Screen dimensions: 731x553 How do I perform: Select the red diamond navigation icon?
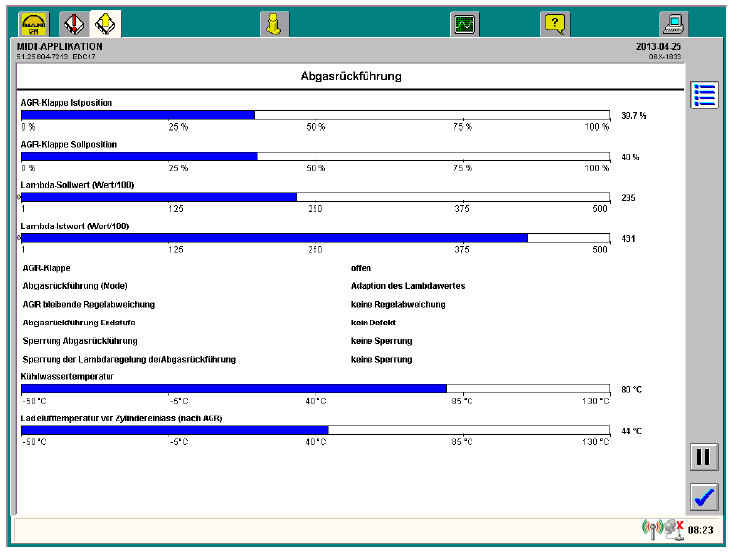(x=74, y=23)
